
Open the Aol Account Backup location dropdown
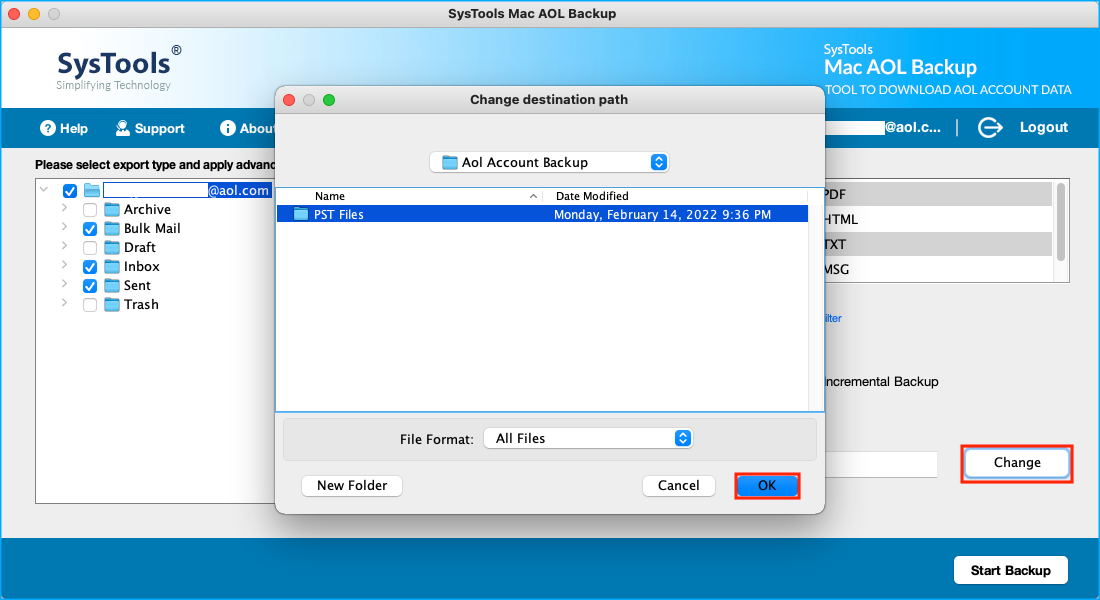pos(549,162)
